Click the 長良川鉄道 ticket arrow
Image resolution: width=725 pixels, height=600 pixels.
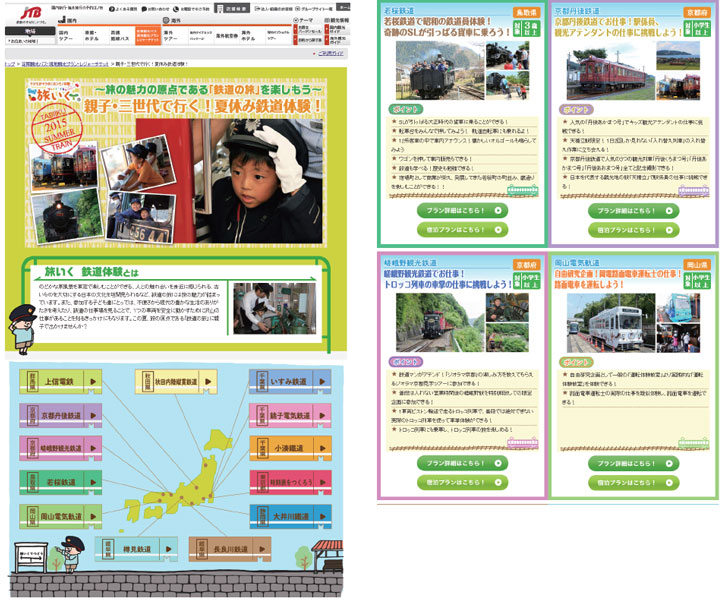tap(262, 549)
